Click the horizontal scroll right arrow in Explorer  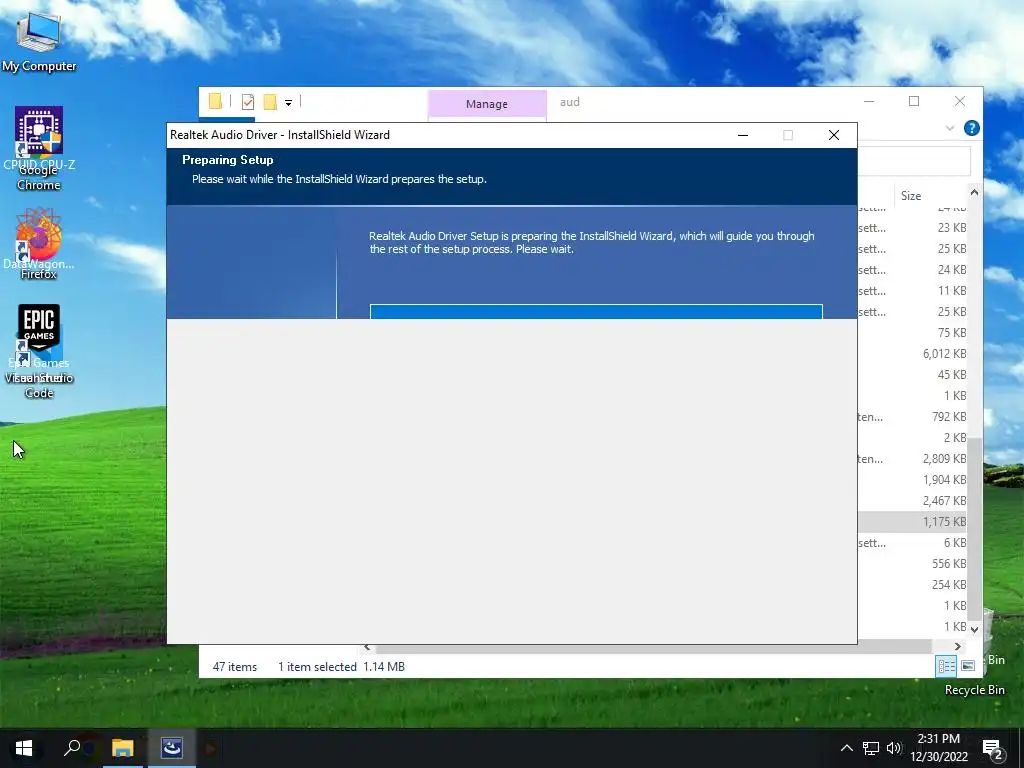click(x=957, y=647)
